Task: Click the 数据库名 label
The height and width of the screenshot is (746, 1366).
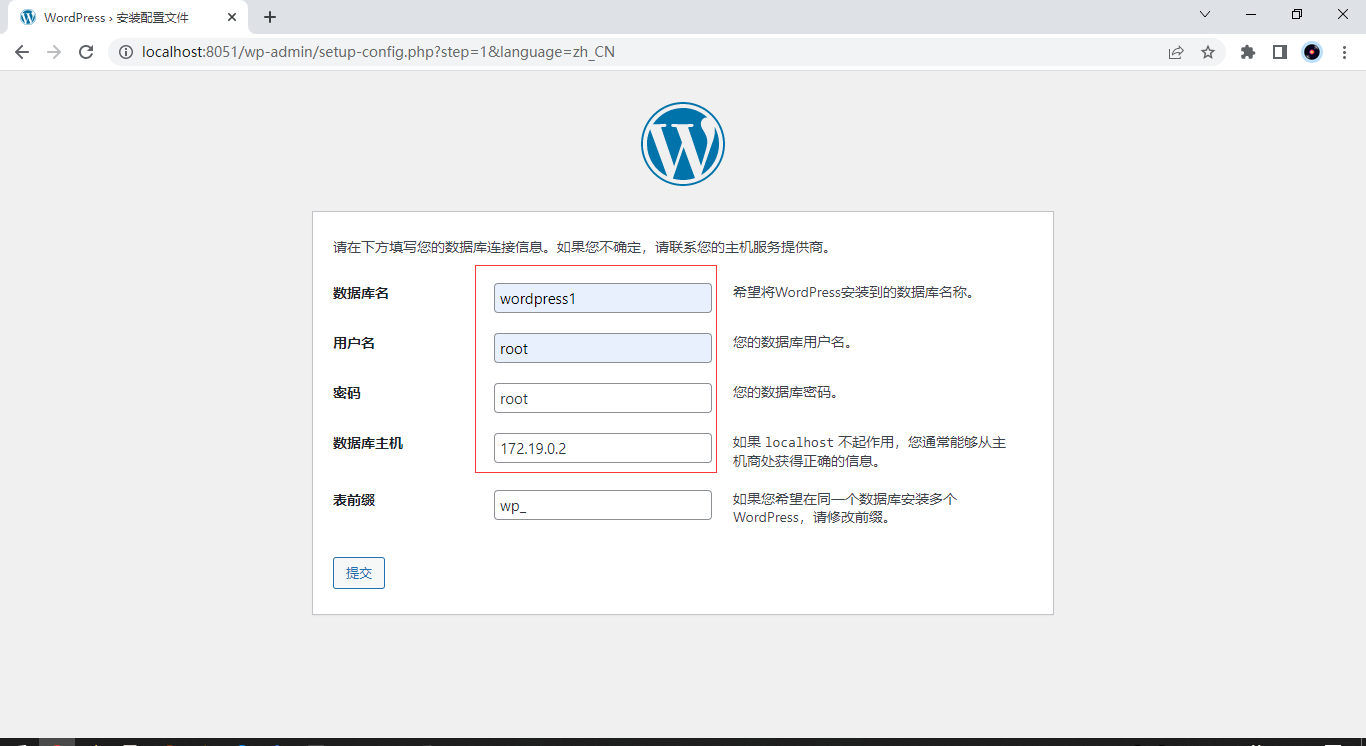Action: (x=361, y=293)
